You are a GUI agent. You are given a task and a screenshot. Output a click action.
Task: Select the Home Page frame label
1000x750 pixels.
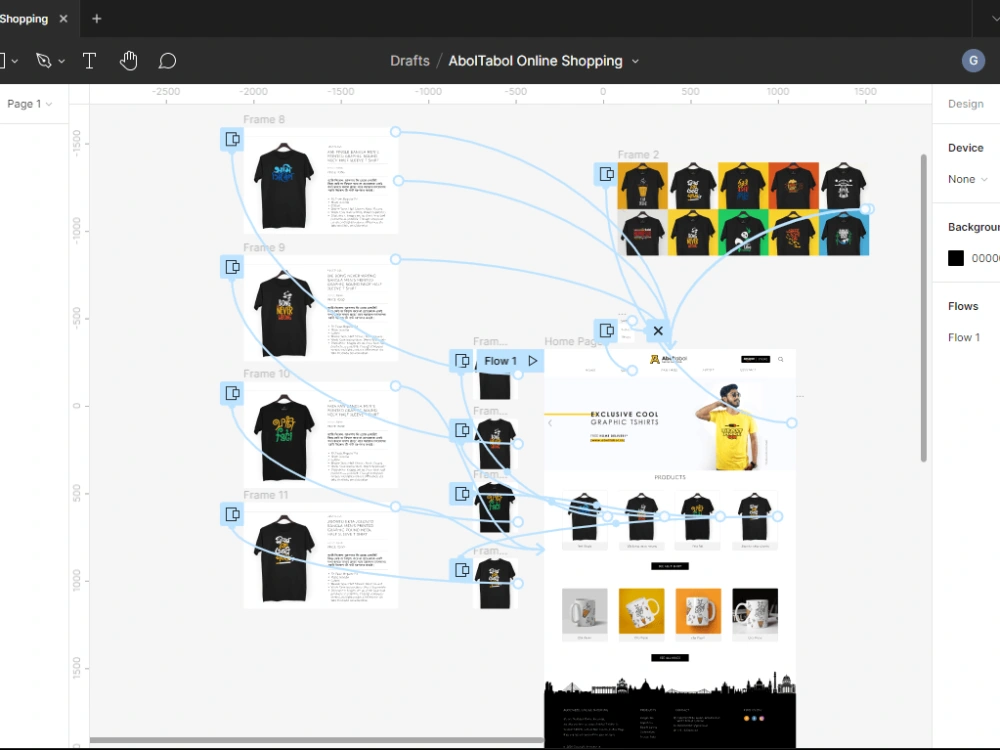pos(573,341)
